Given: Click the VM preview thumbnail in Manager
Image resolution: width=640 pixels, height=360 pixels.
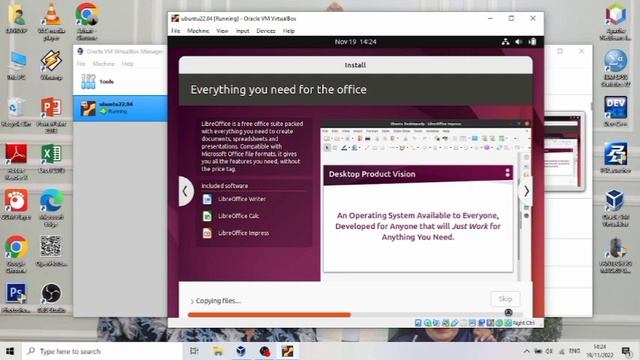Looking at the screenshot, I should (564, 152).
